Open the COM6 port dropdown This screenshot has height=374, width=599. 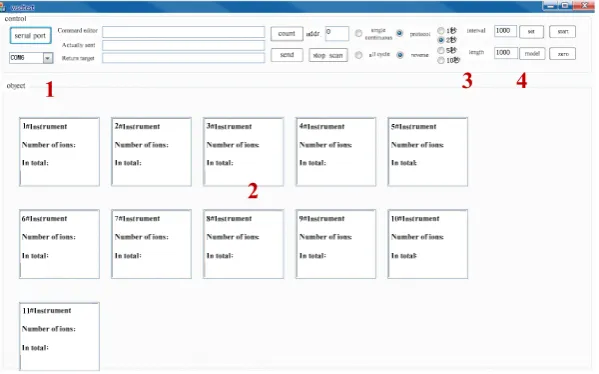tap(48, 58)
